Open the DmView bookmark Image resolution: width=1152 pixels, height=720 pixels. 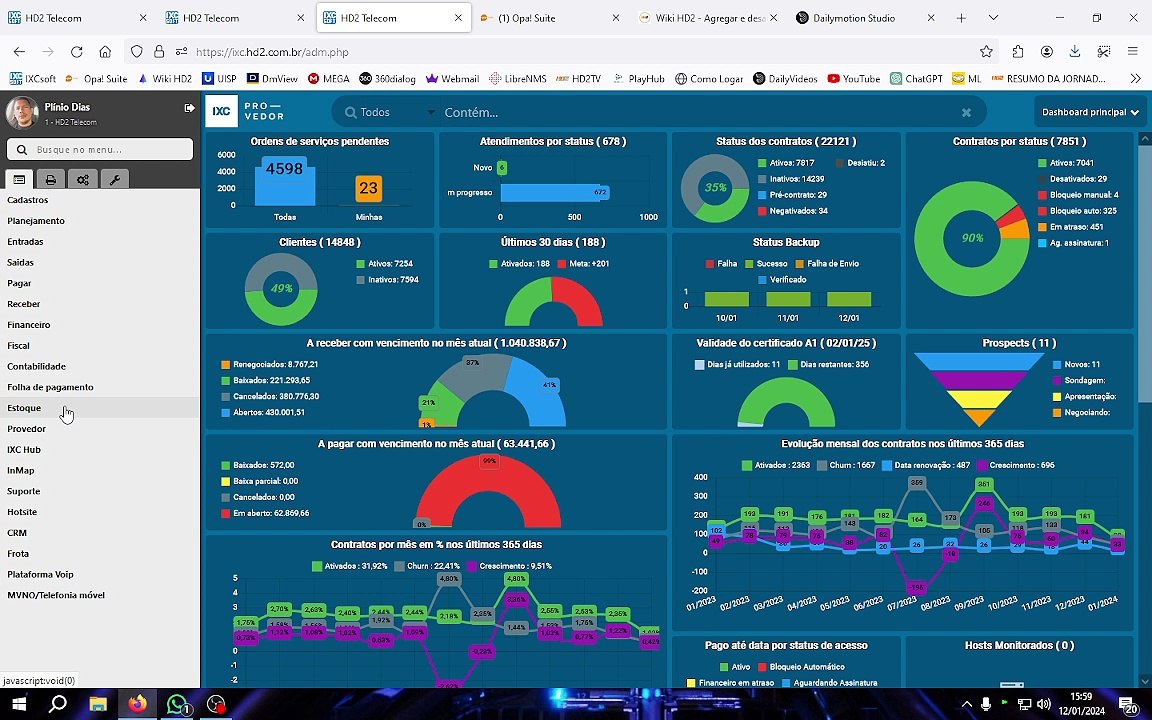(x=273, y=79)
